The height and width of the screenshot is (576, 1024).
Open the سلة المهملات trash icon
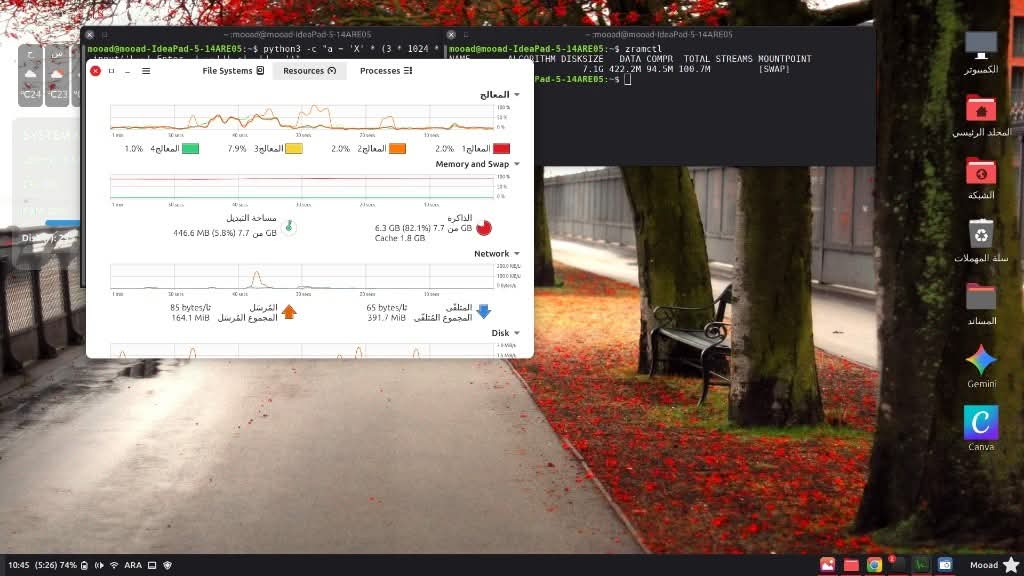[981, 242]
